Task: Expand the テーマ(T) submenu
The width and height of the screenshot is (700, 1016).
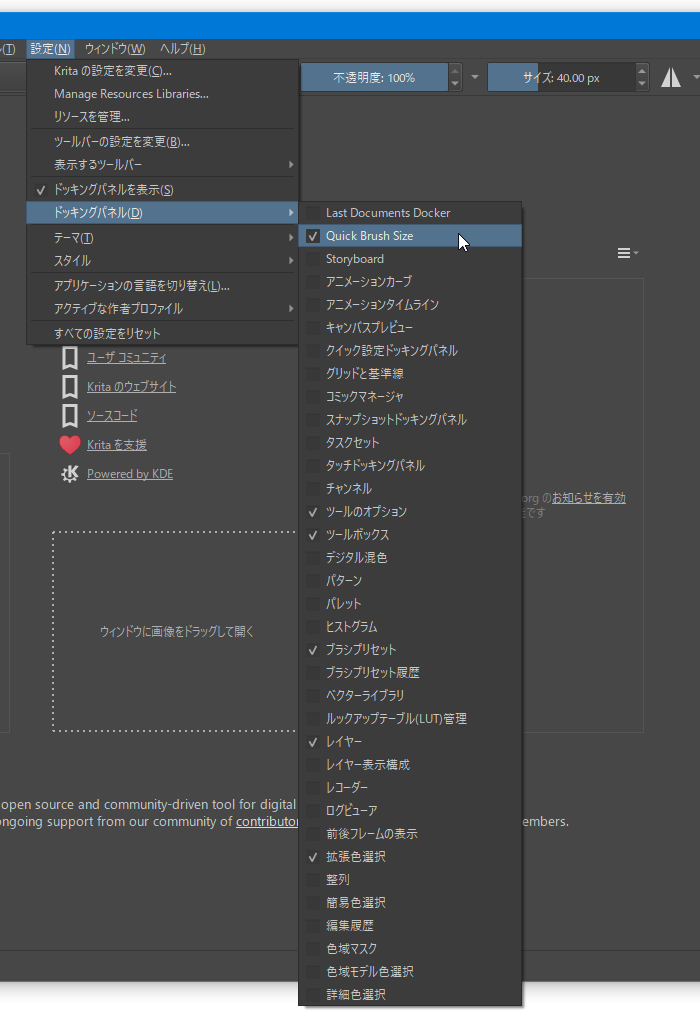Action: click(x=162, y=238)
